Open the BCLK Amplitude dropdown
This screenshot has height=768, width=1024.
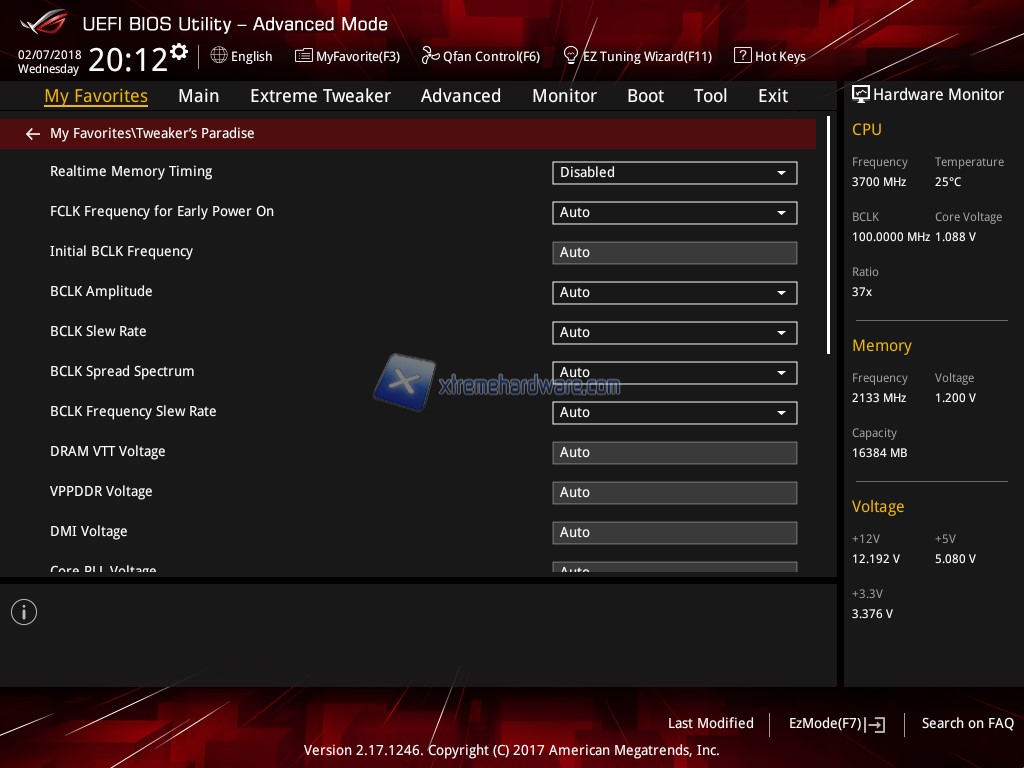[674, 293]
